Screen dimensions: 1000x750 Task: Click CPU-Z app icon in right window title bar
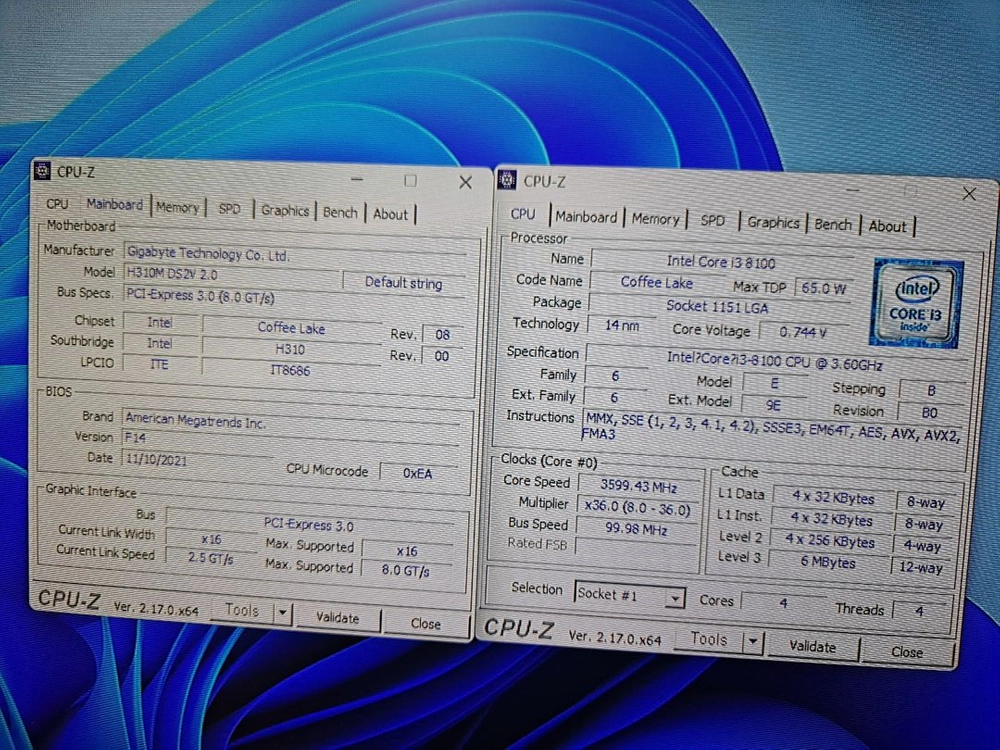[x=508, y=180]
